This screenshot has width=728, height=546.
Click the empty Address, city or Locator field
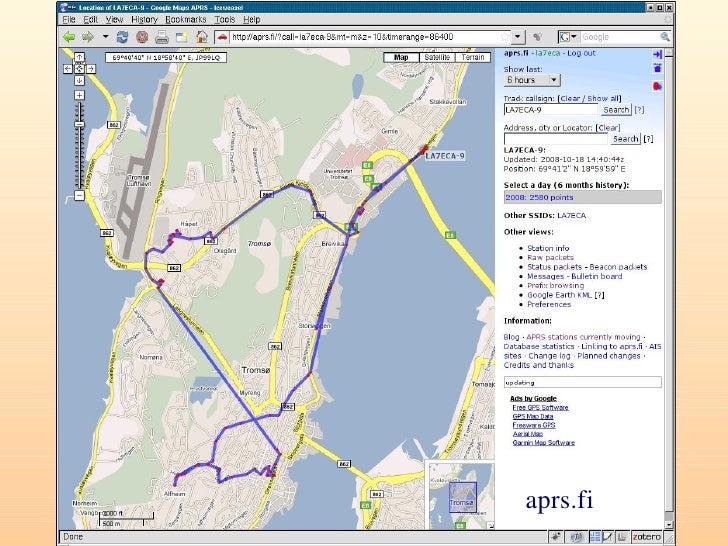tap(556, 139)
